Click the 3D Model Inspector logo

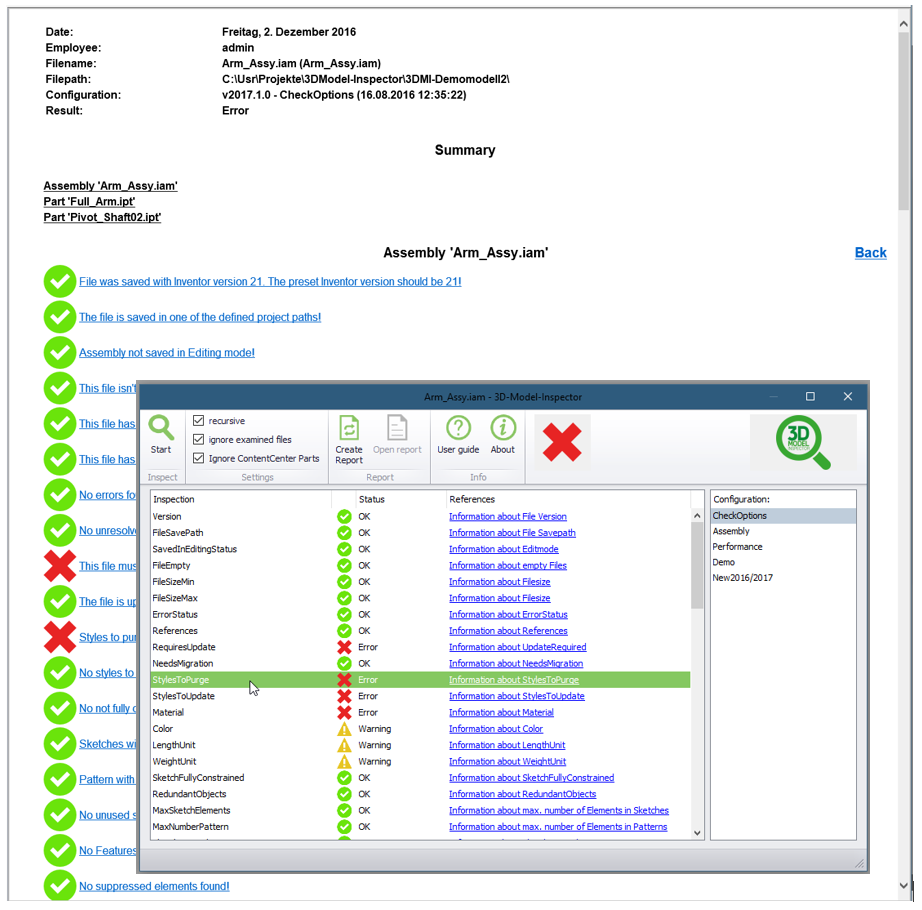click(x=803, y=442)
